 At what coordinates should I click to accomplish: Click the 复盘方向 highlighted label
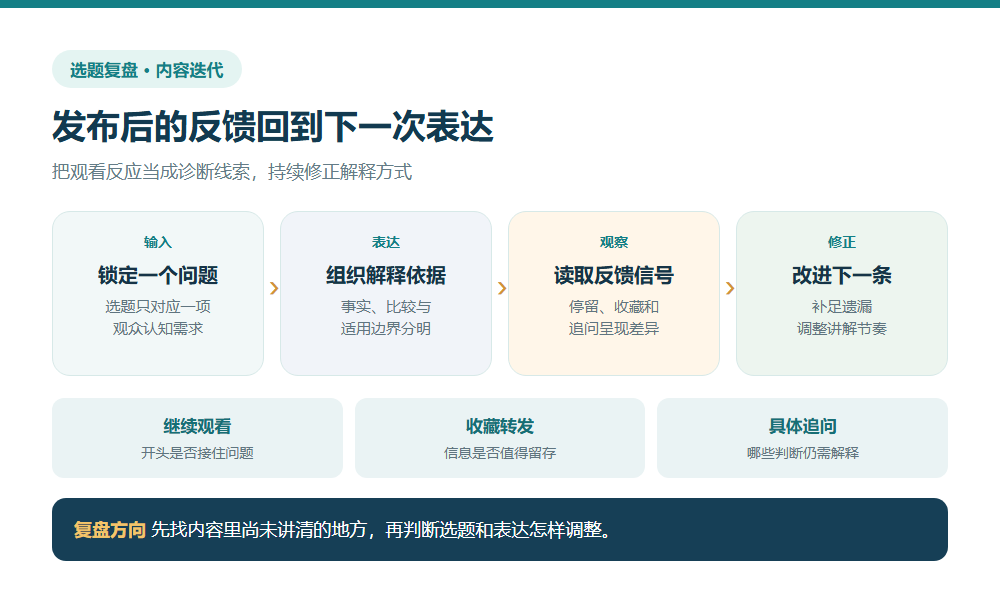coord(110,530)
